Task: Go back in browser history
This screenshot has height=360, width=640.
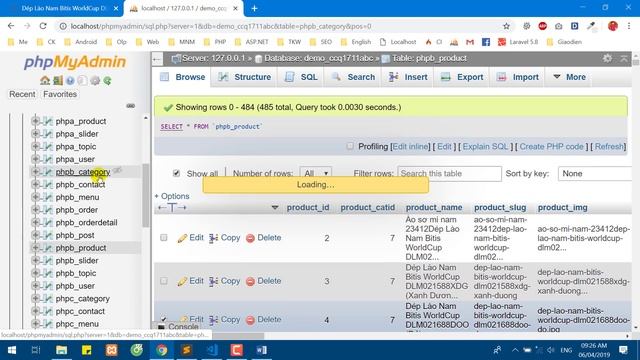Action: point(11,26)
